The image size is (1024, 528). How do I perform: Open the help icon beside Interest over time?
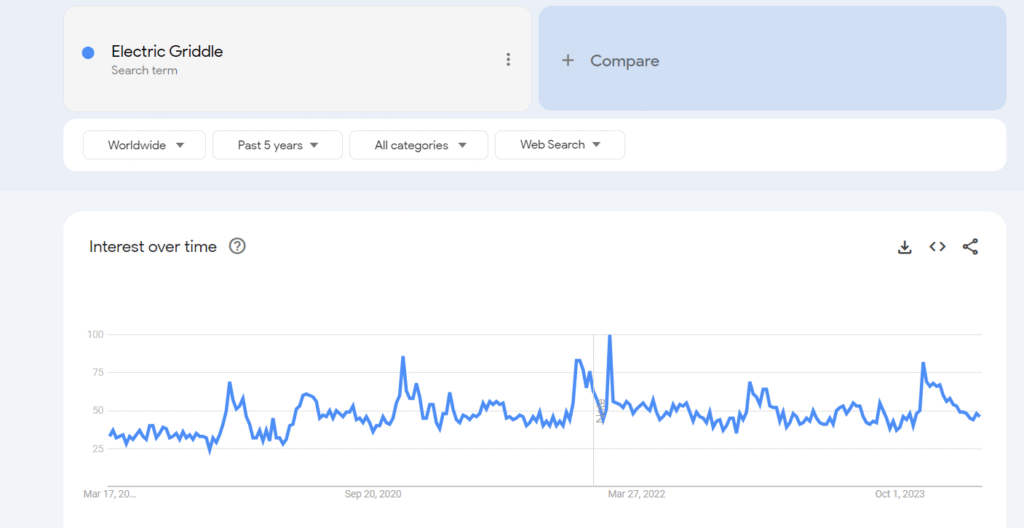point(237,246)
